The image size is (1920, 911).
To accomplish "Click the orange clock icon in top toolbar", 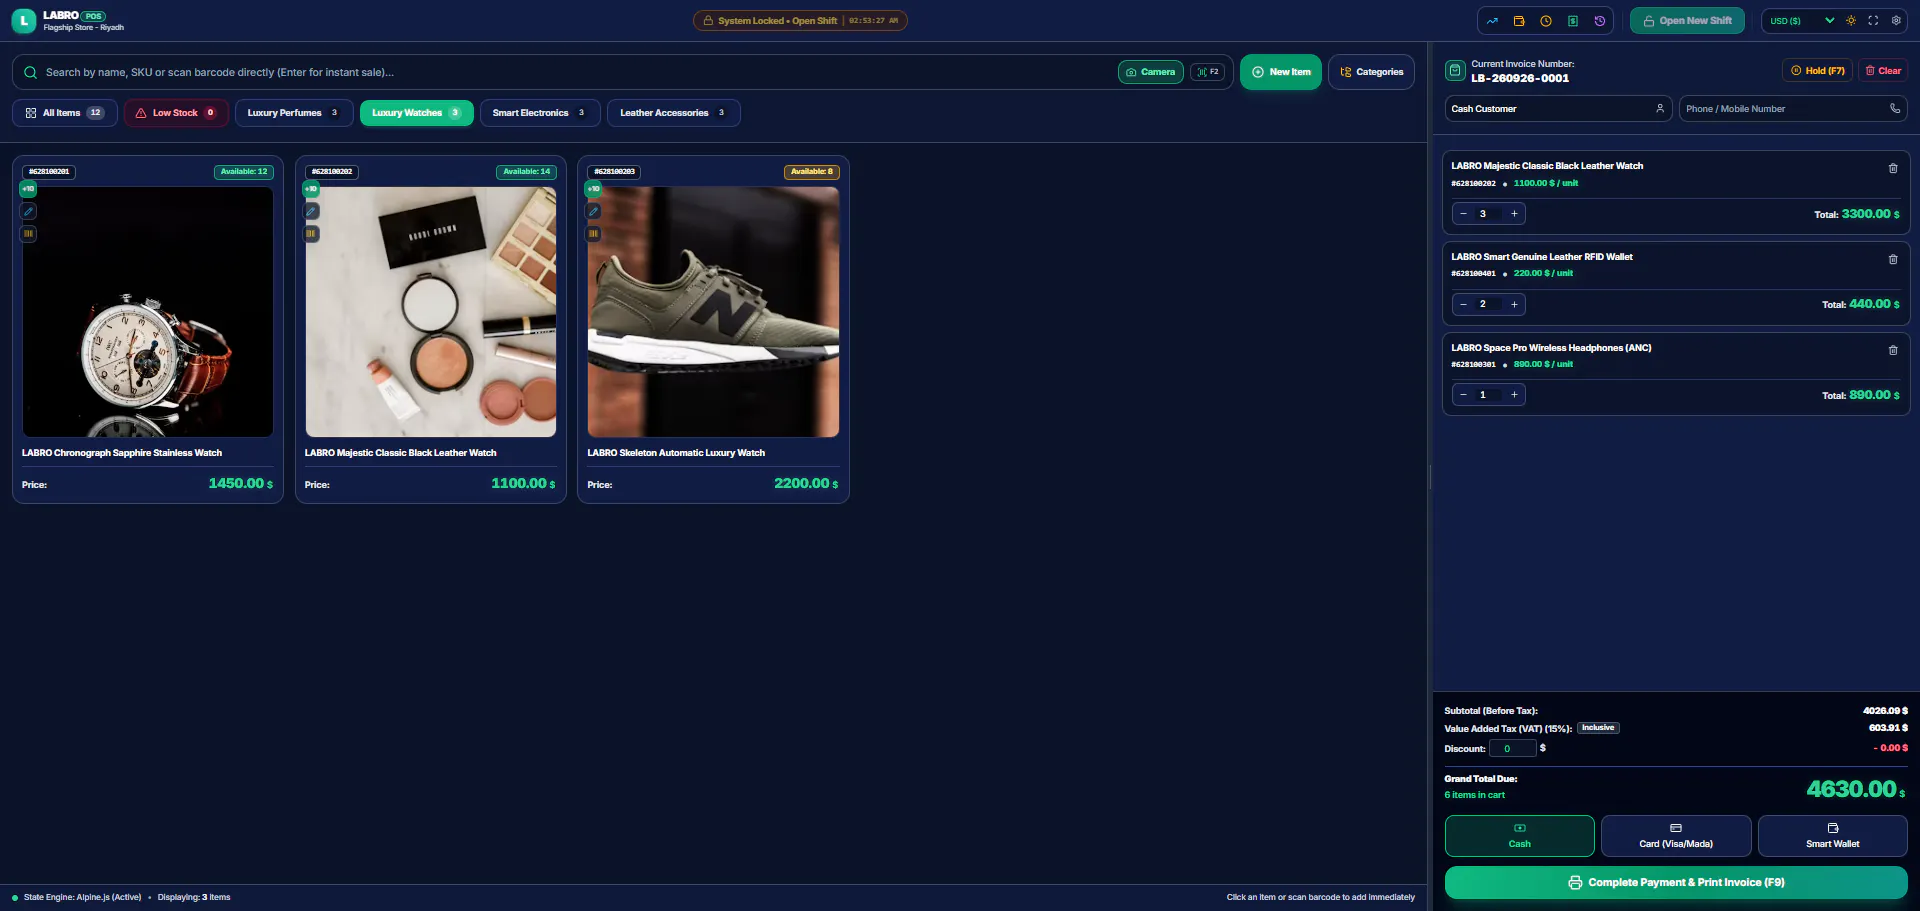I will pyautogui.click(x=1546, y=21).
